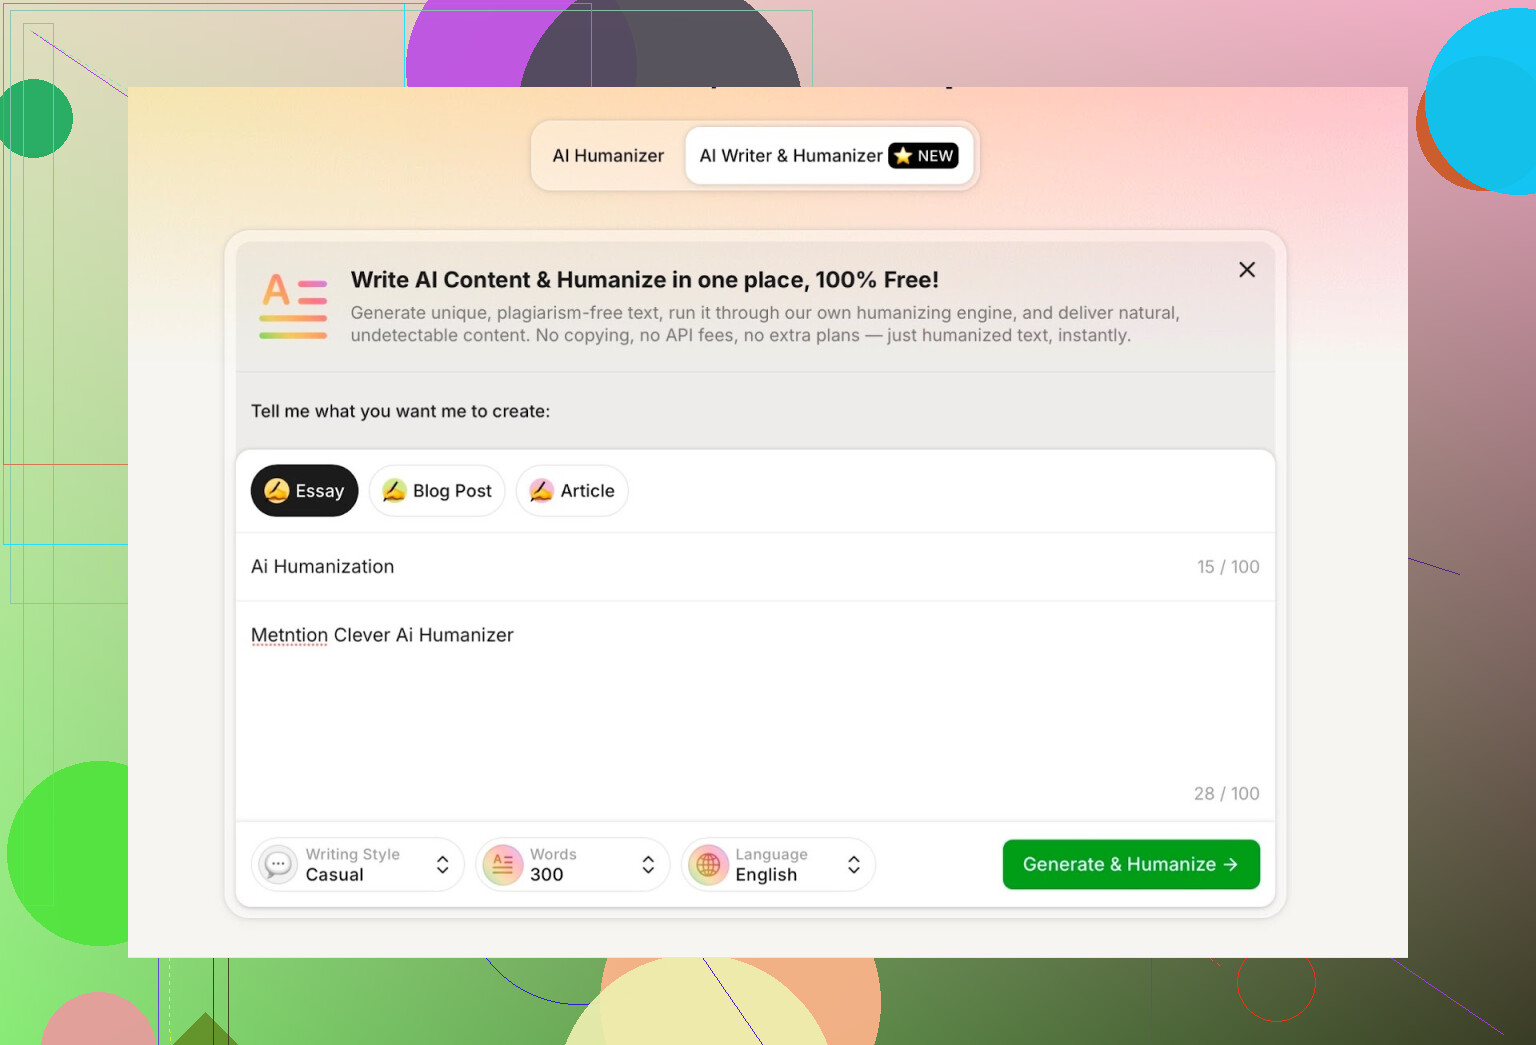Click the Generate & Humanize button
This screenshot has width=1536, height=1045.
pyautogui.click(x=1131, y=864)
